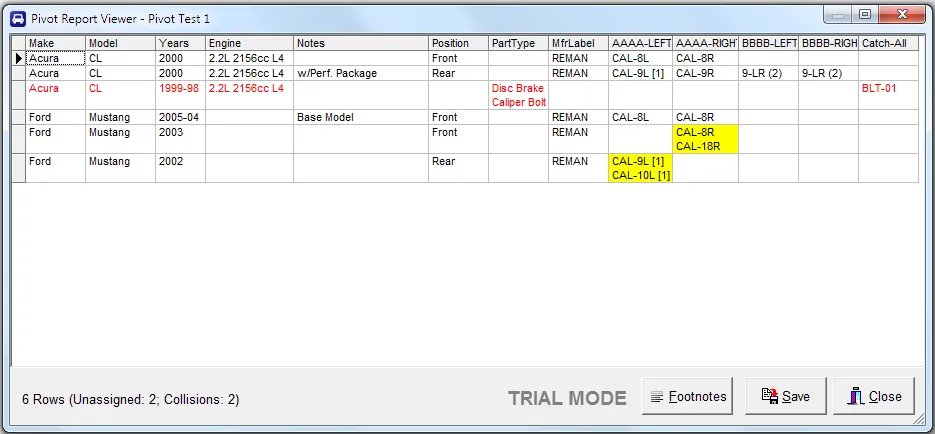Select the 2005-04 years cell

click(181, 117)
